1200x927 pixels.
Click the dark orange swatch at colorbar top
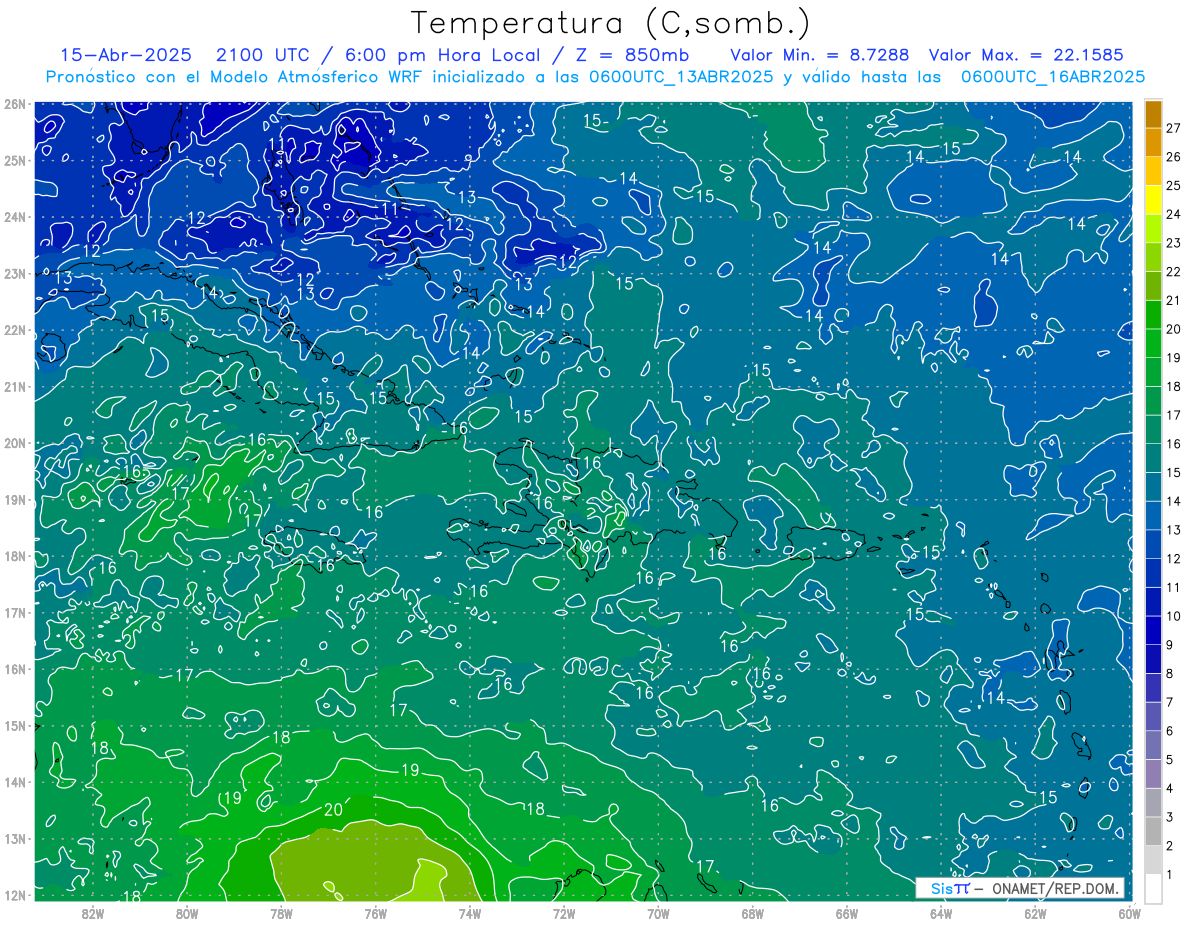1153,113
